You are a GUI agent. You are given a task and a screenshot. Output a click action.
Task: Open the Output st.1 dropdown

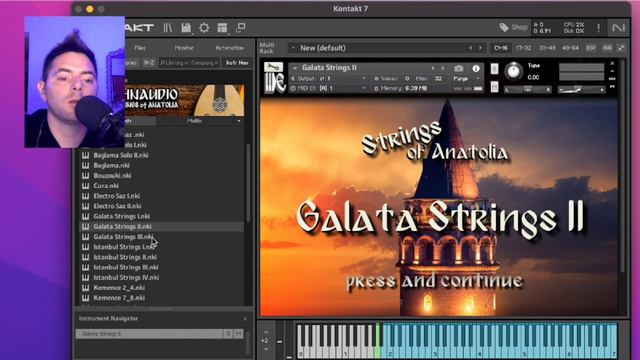(x=331, y=78)
